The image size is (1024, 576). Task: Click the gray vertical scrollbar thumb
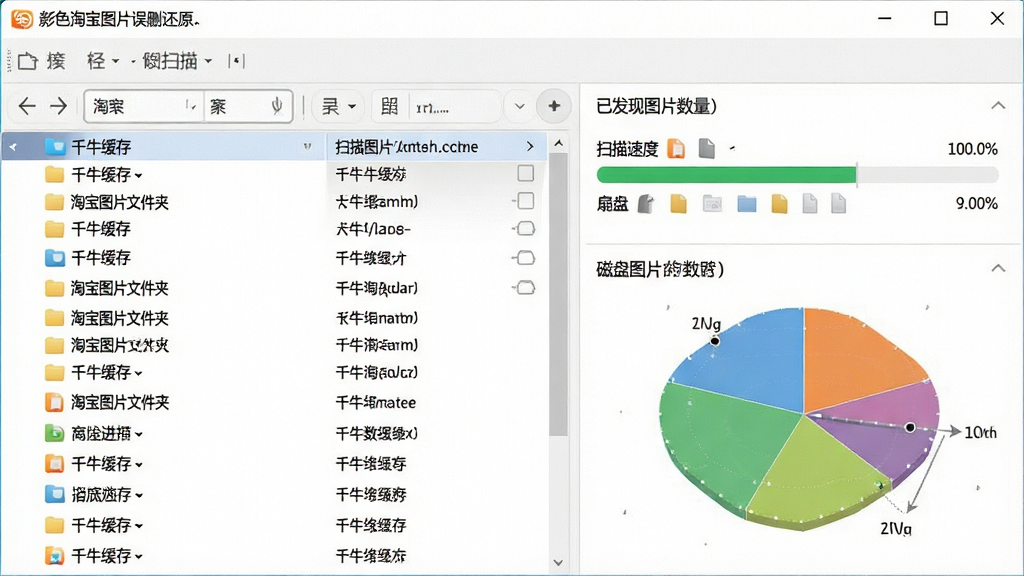[558, 294]
